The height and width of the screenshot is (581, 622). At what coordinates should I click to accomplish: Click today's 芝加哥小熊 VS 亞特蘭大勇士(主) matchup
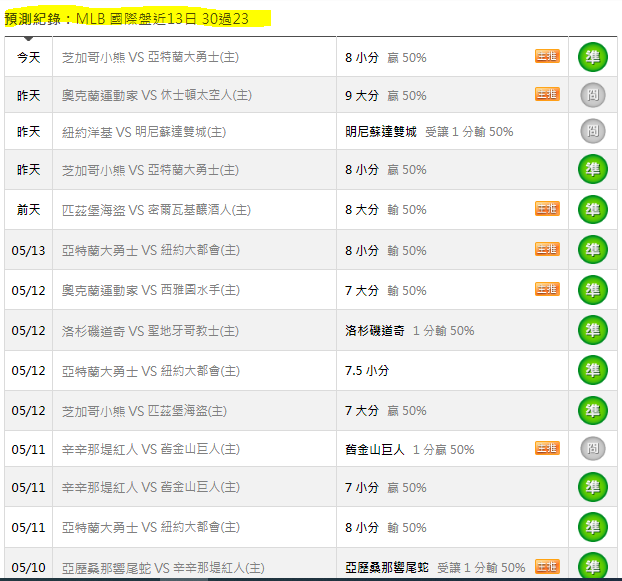point(150,57)
